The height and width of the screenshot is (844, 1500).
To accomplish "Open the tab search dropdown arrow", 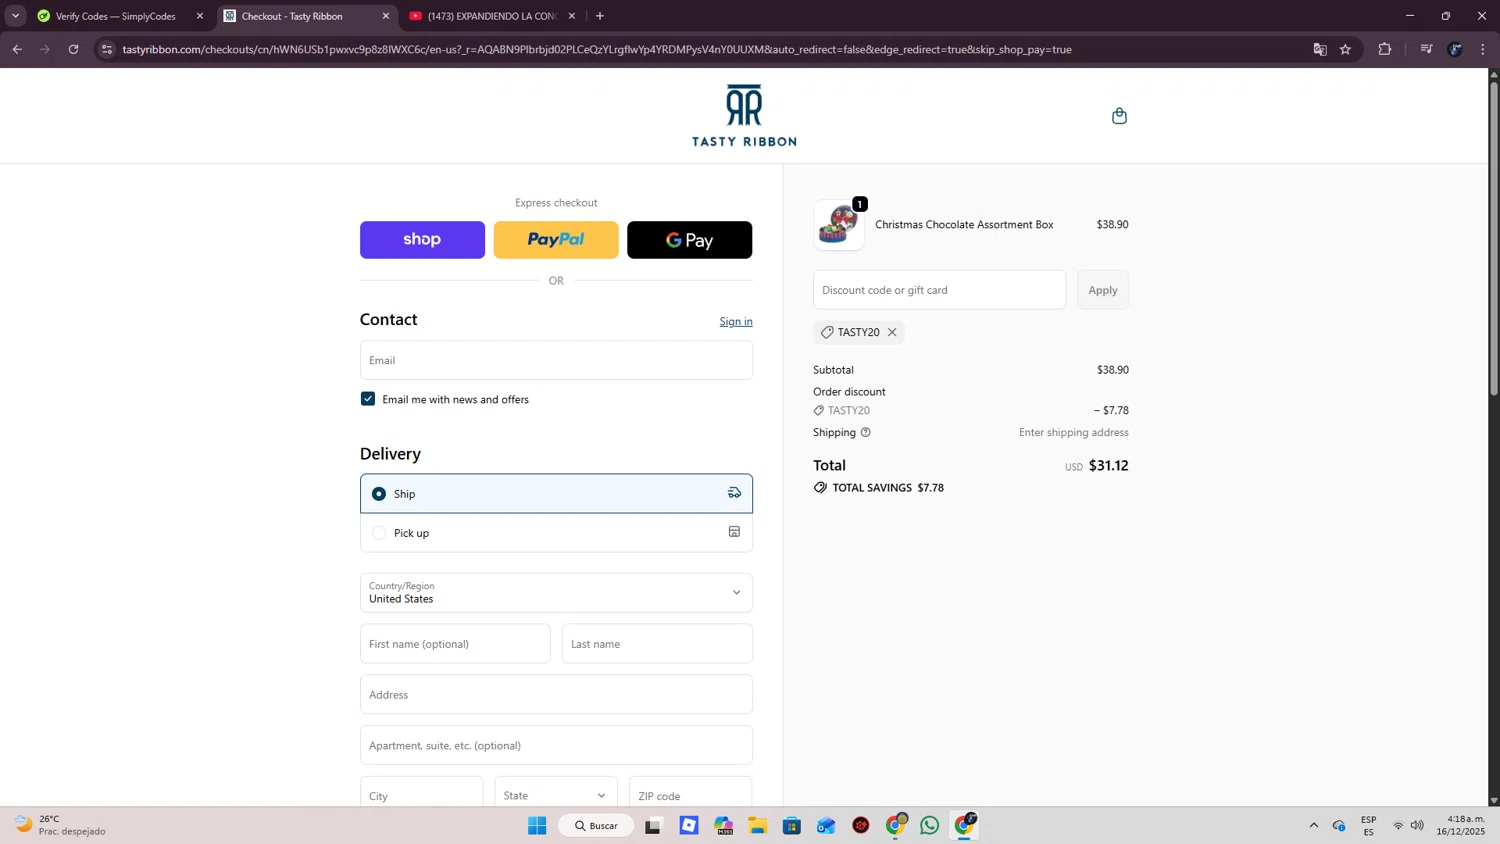I will pyautogui.click(x=15, y=16).
